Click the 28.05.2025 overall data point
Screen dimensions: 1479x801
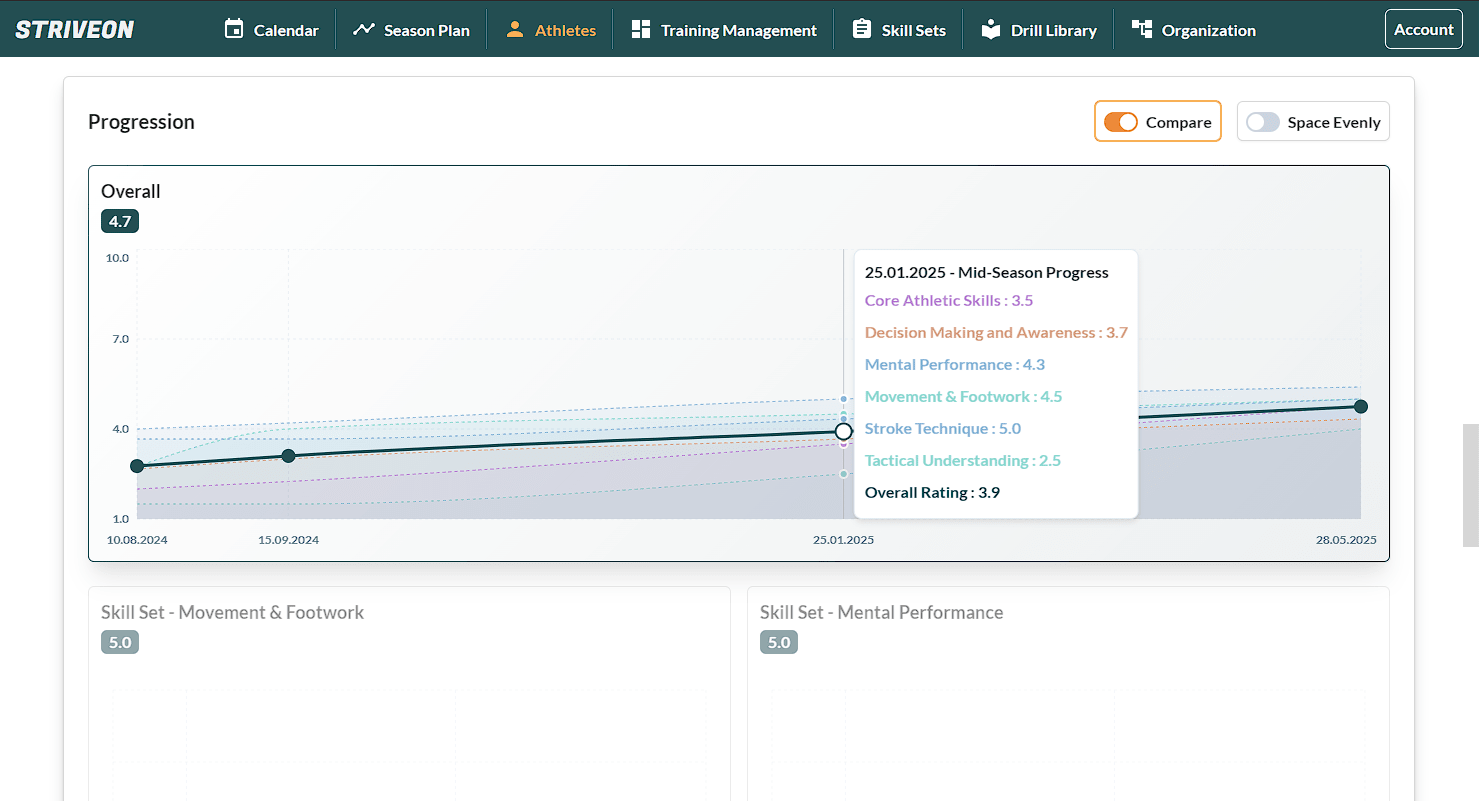tap(1361, 406)
